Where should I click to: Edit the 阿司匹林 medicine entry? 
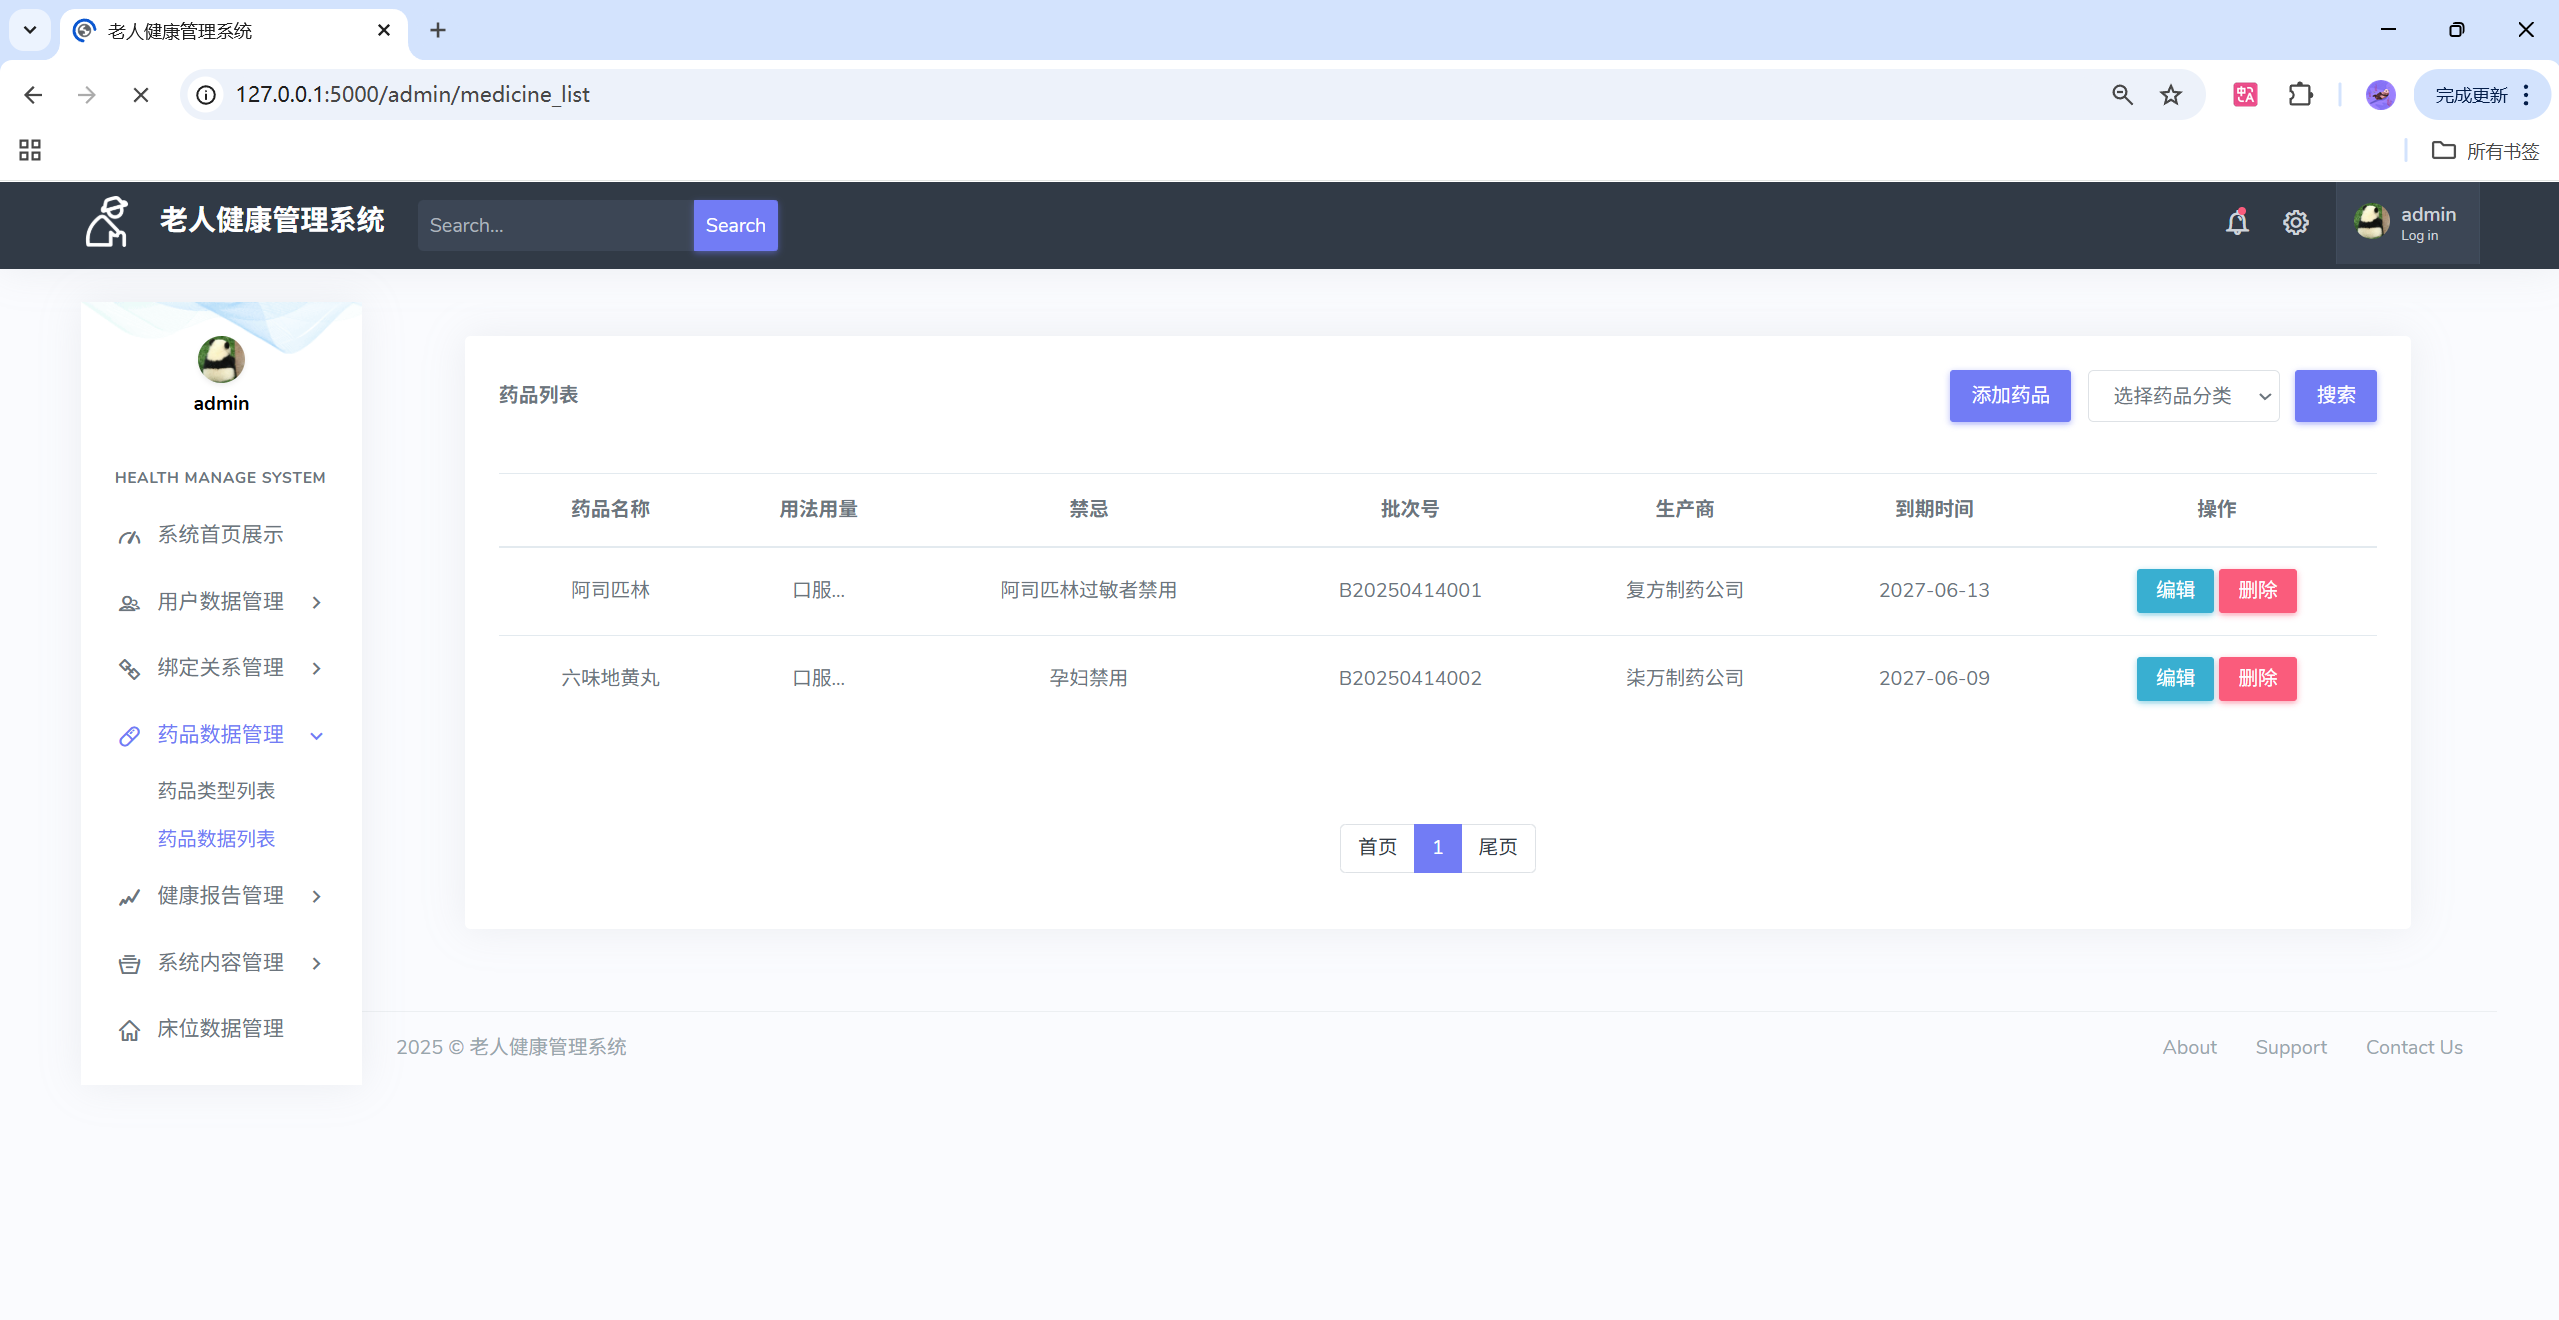pyautogui.click(x=2175, y=590)
